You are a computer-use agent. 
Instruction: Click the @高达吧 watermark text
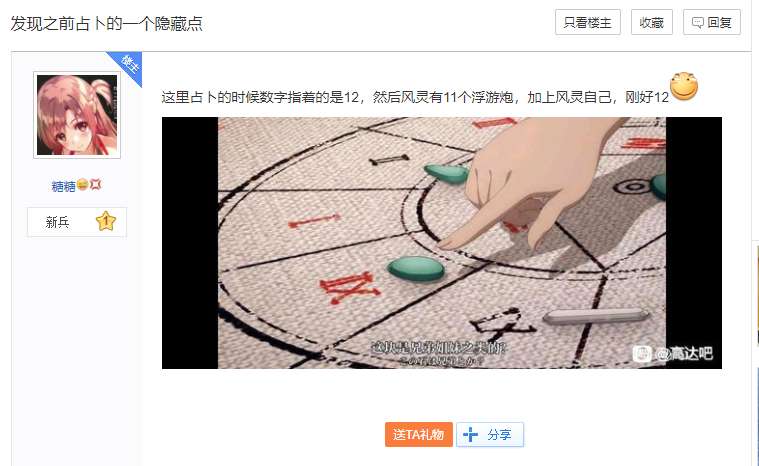(684, 354)
